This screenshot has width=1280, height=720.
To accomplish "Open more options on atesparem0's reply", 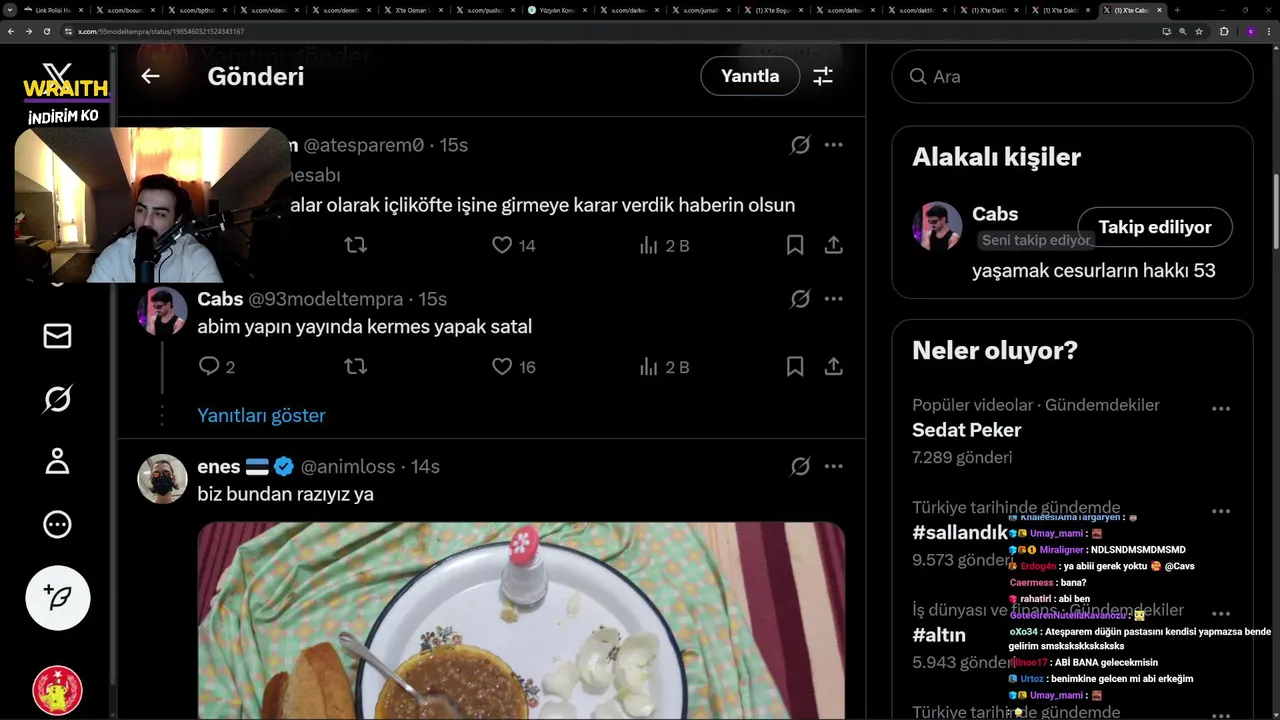I will tap(833, 145).
